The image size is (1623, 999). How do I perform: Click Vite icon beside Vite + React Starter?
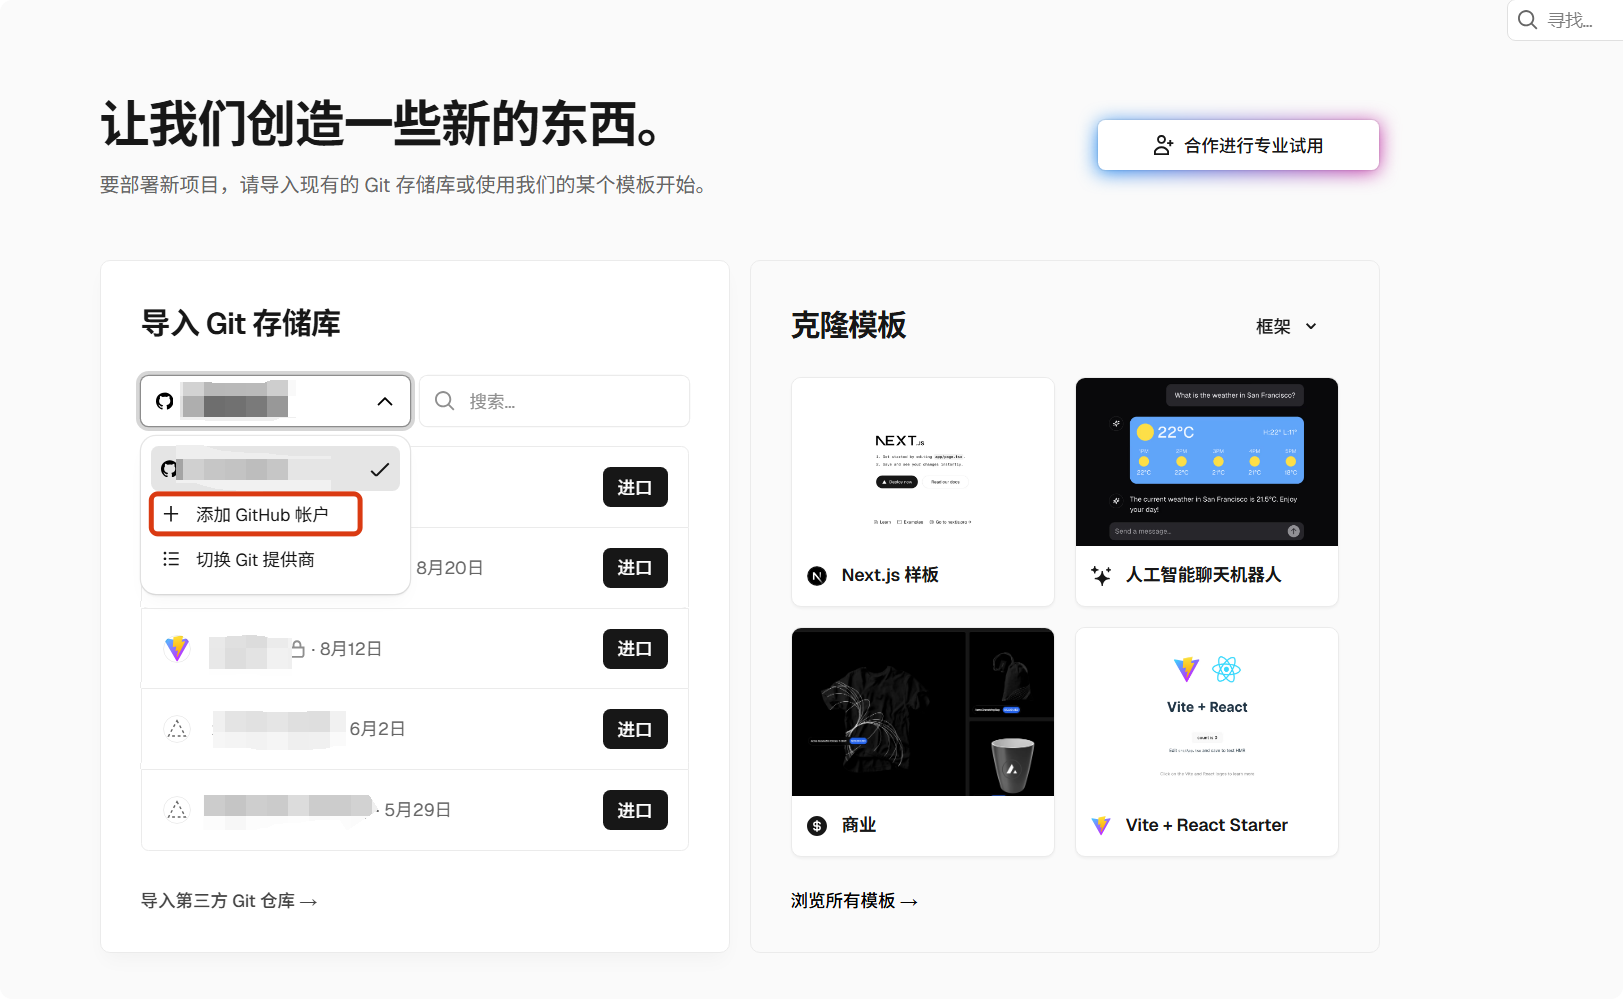tap(1101, 825)
